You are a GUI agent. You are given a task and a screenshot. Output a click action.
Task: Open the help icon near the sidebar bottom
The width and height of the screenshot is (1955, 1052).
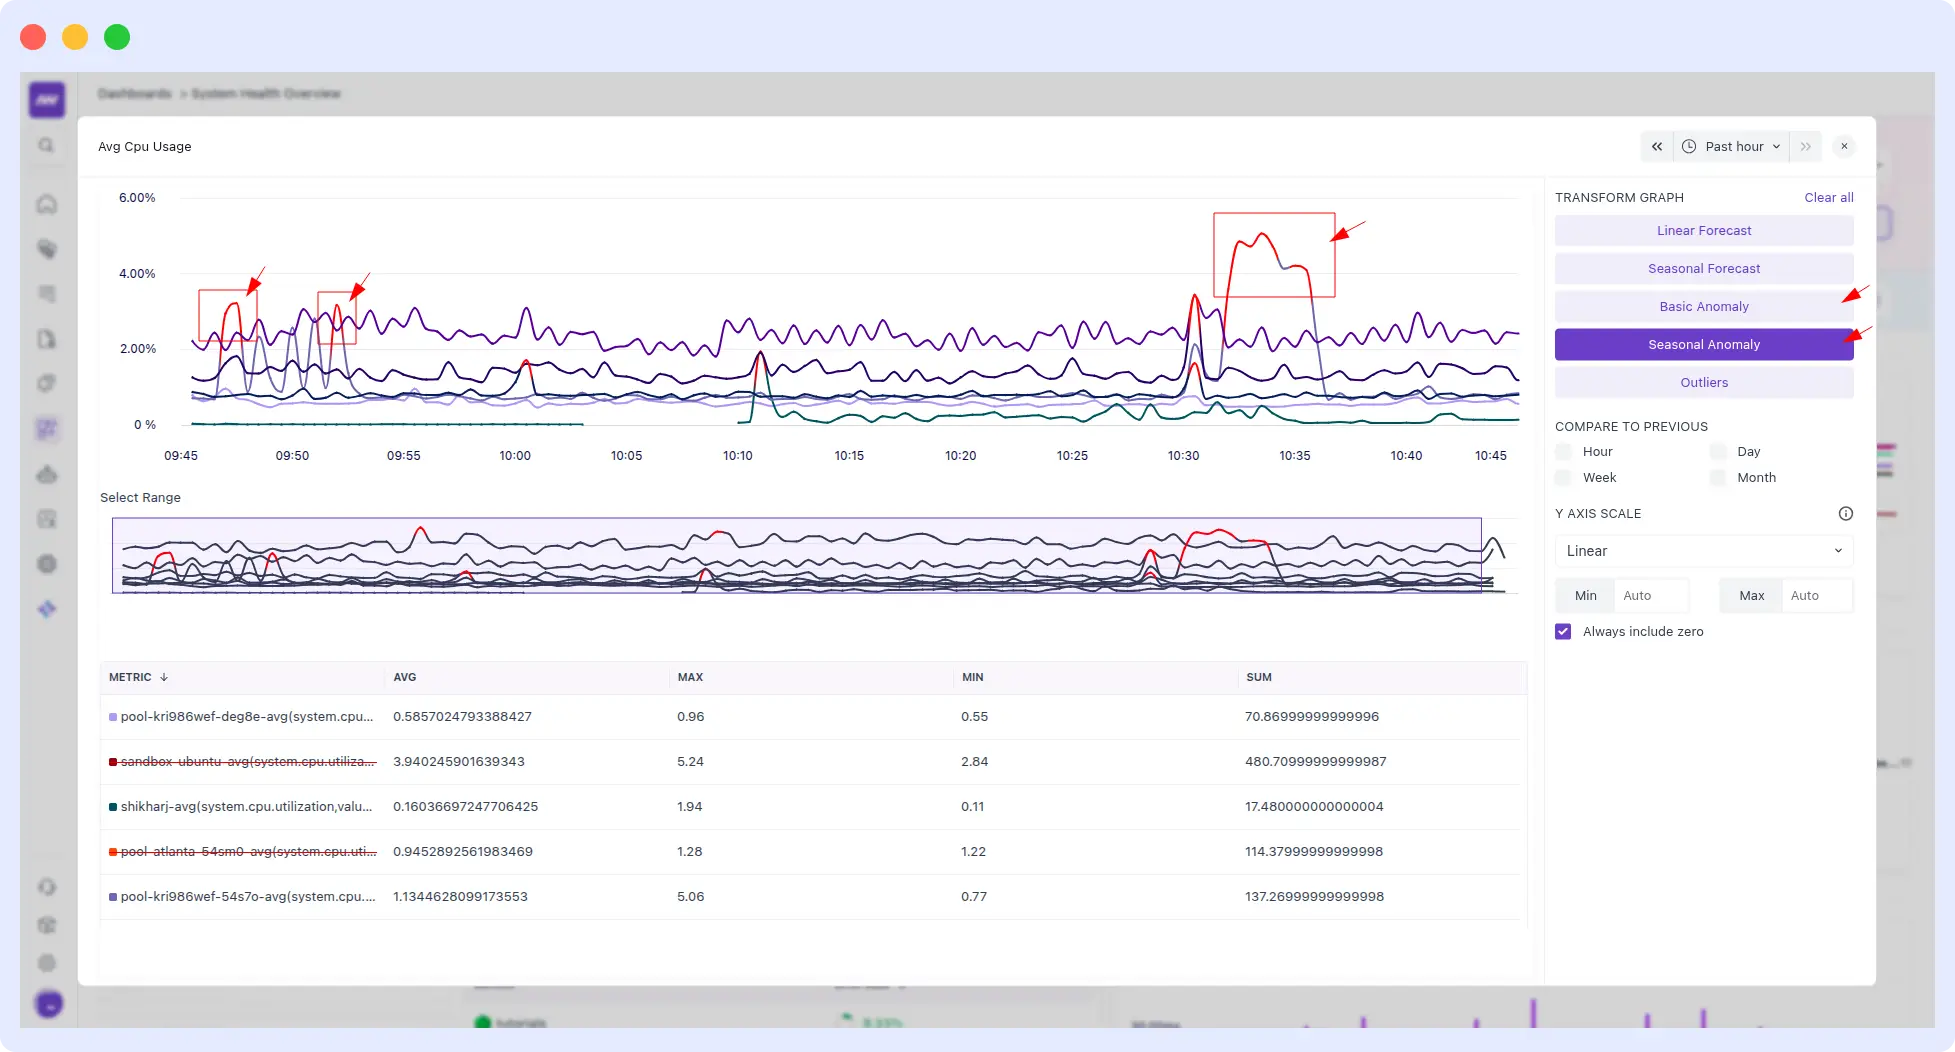pos(46,887)
